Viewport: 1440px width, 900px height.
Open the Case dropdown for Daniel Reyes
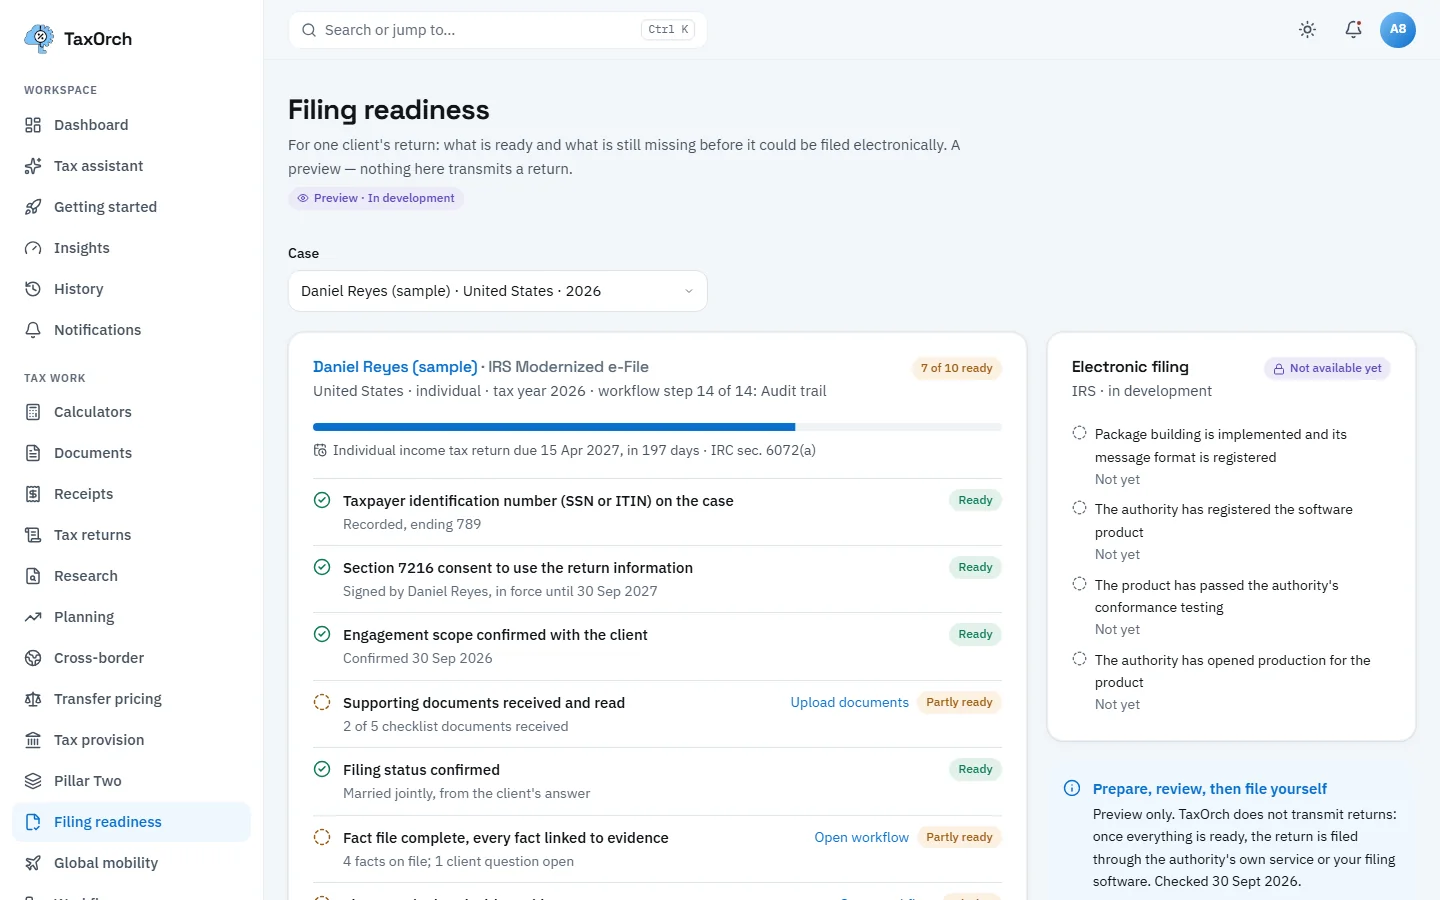click(497, 291)
